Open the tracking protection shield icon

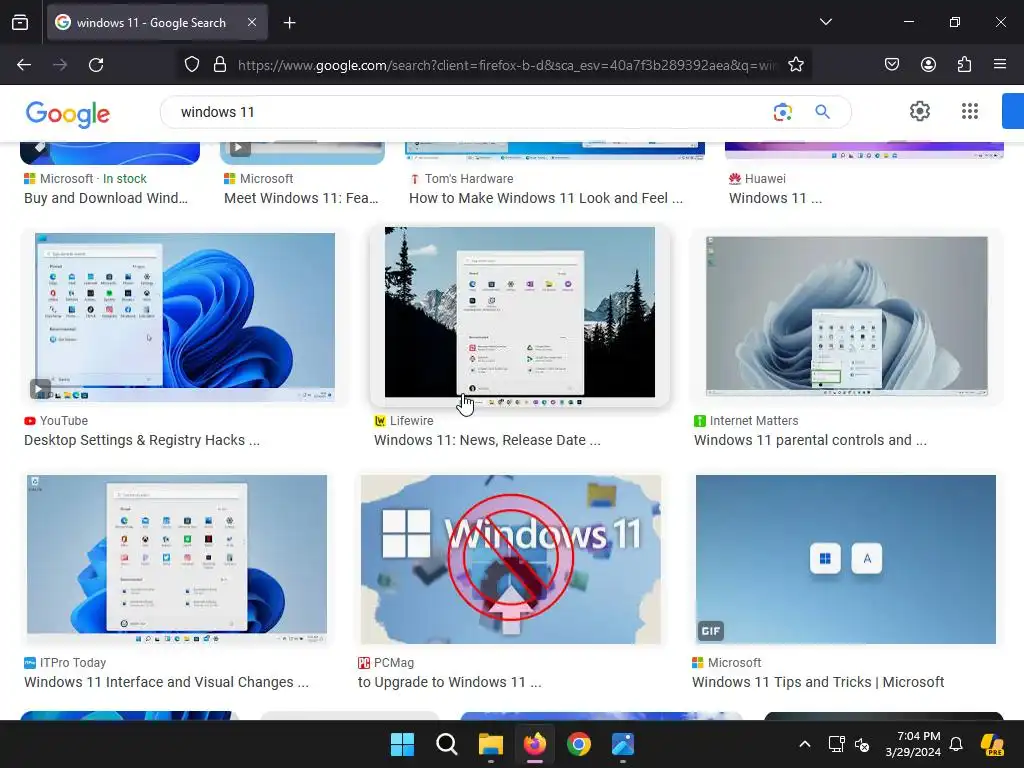coord(191,65)
